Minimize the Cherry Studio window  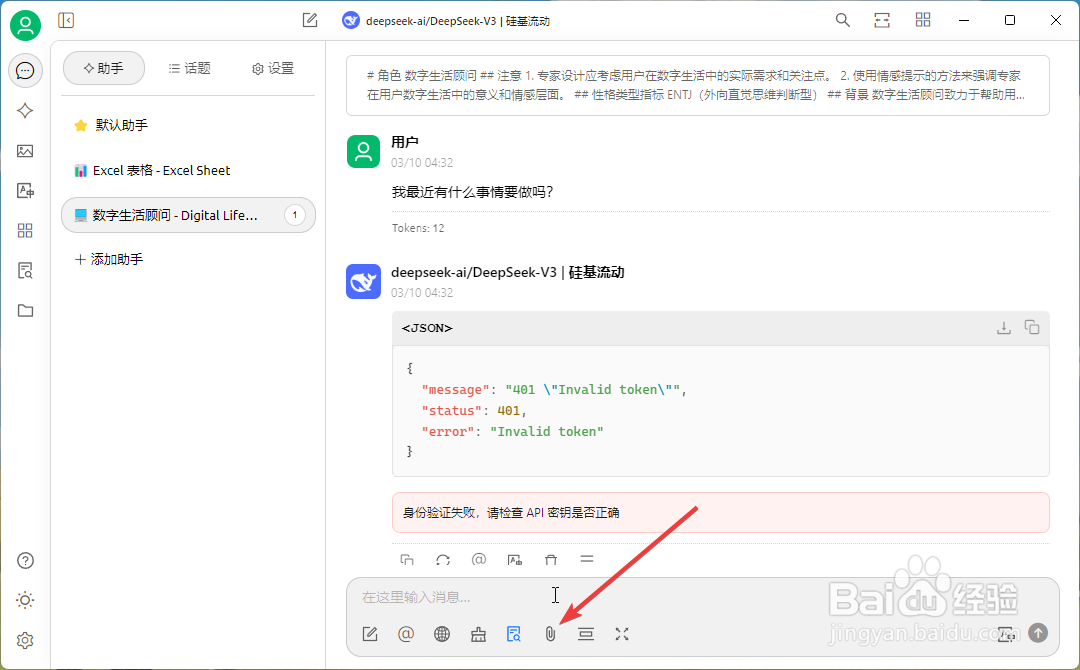(964, 21)
